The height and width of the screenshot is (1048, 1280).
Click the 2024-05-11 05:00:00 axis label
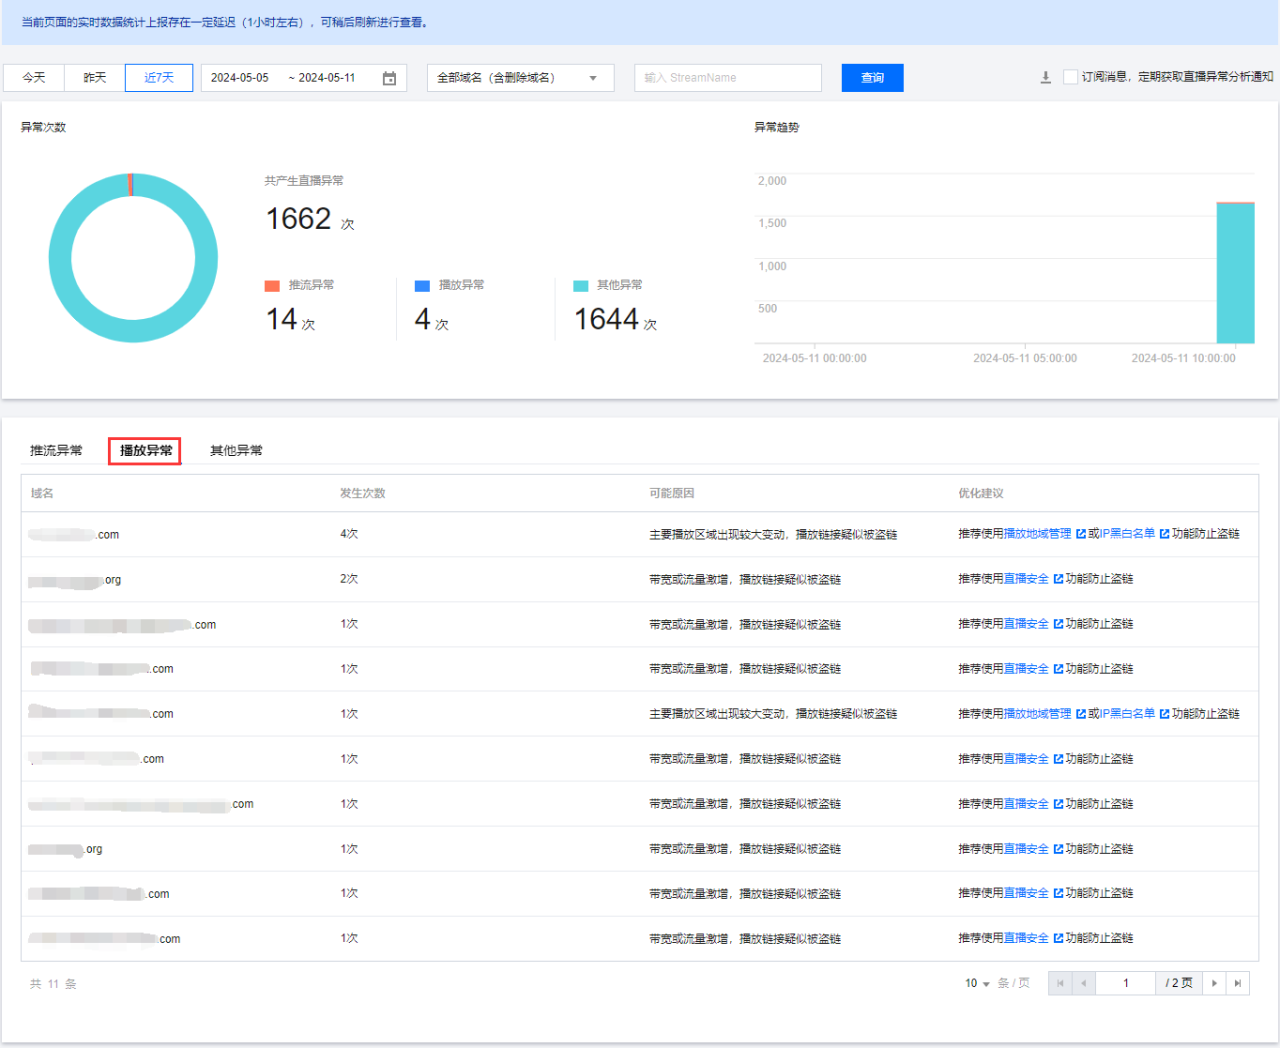(x=1025, y=358)
